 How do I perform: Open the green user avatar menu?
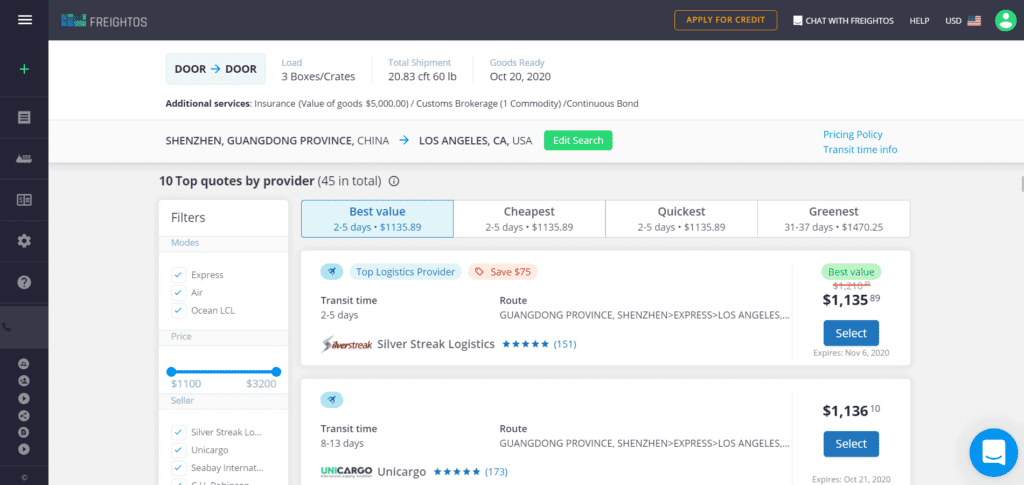tap(1004, 20)
